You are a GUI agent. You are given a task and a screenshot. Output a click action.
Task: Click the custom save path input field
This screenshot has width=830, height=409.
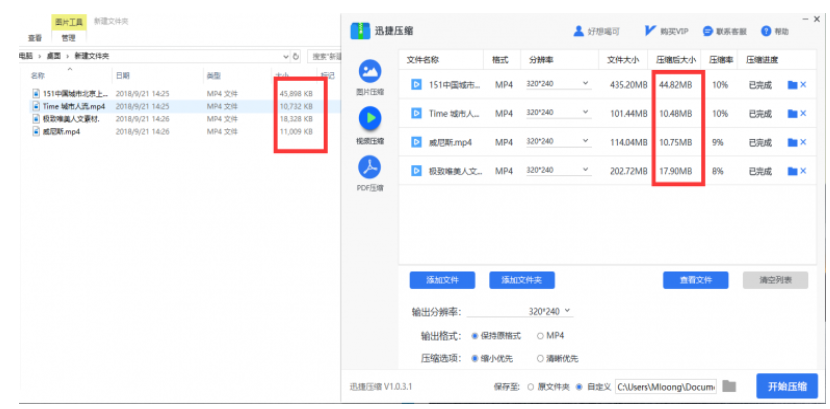click(666, 386)
